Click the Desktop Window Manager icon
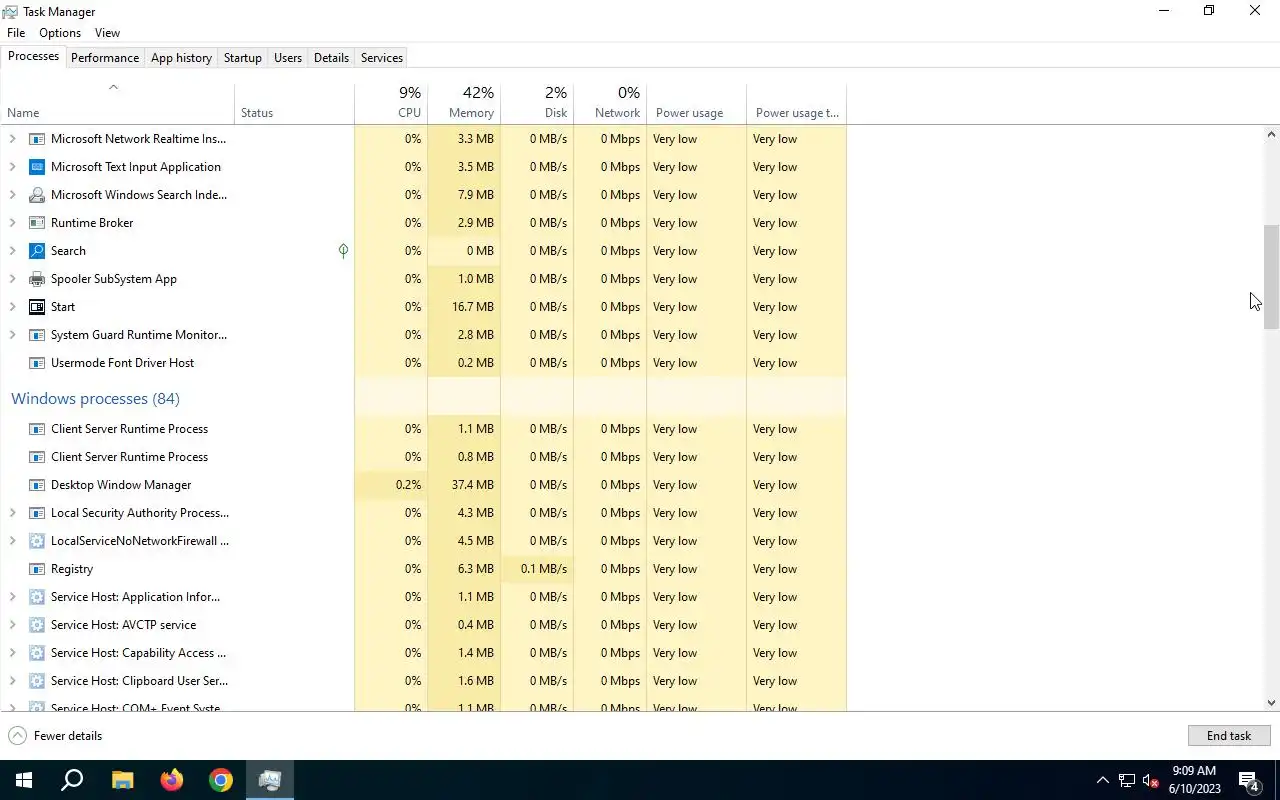 37,485
